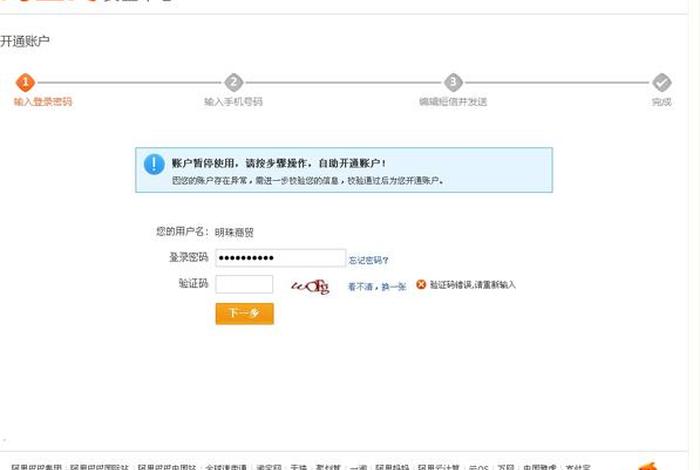Click the red error X icon
Image resolution: width=700 pixels, height=470 pixels.
click(x=421, y=284)
